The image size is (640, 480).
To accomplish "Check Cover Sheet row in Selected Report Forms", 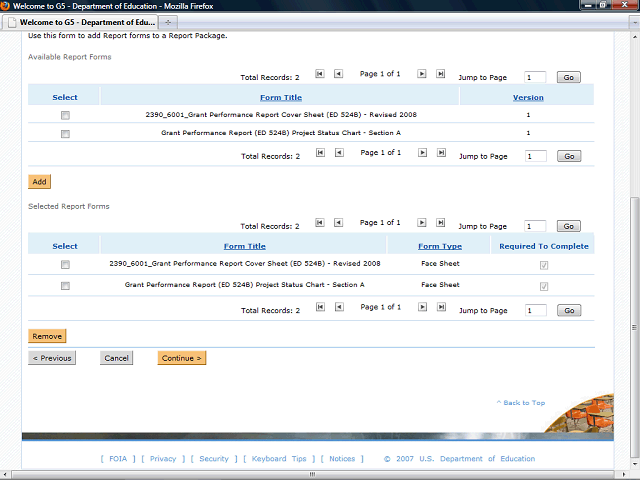I will click(65, 265).
